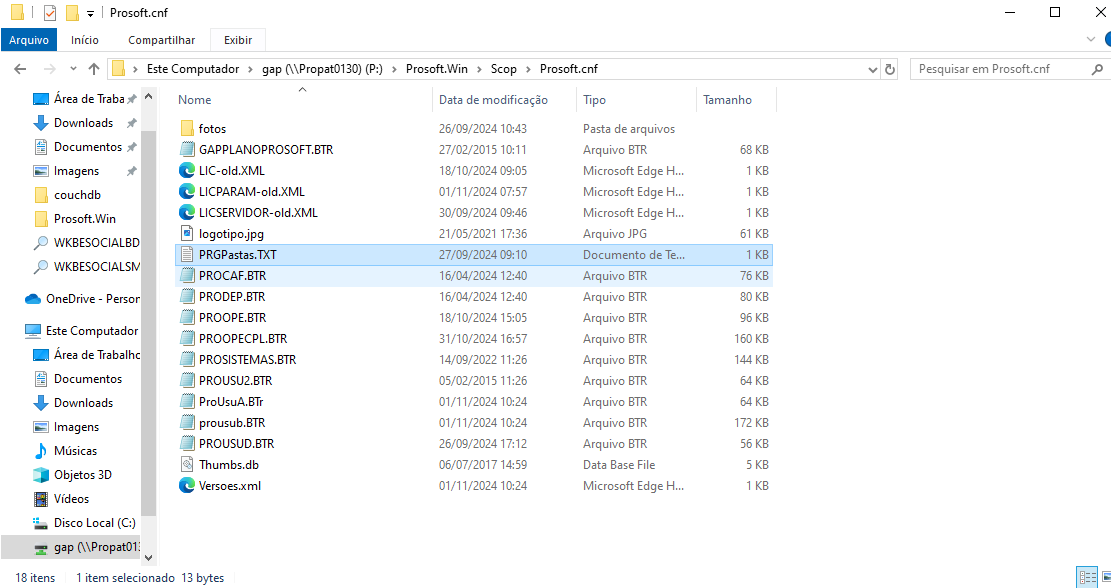
Task: Click the Edge icon beside LICSERVIDOR-old.XML
Action: [x=187, y=213]
